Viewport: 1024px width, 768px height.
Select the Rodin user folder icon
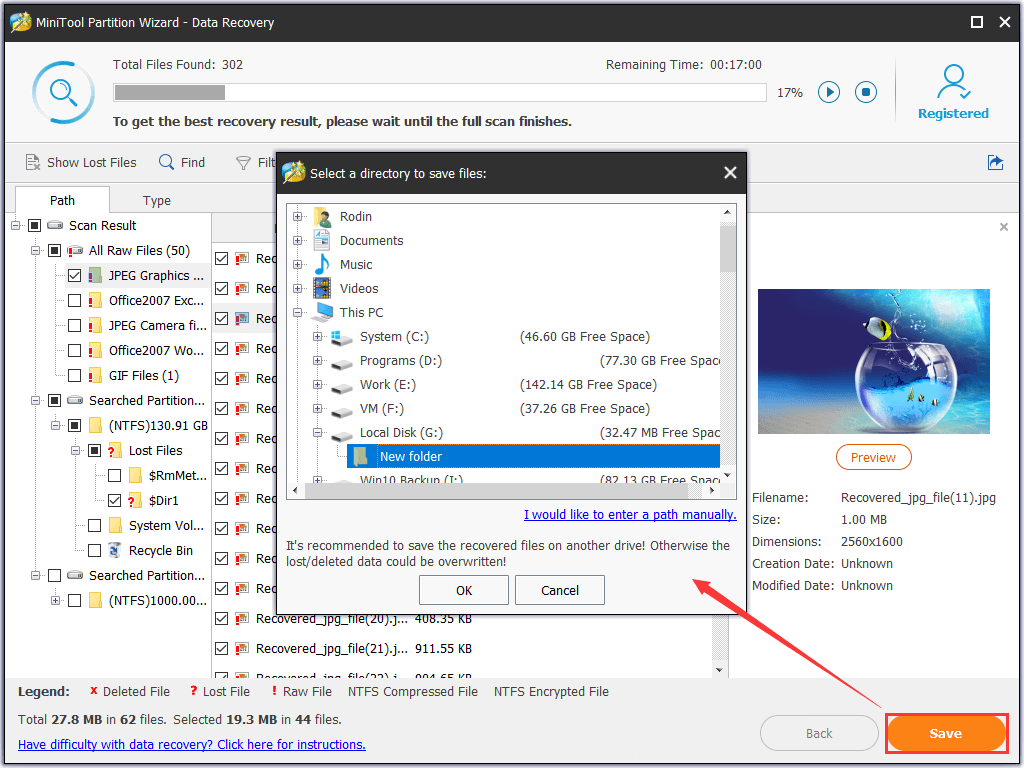(322, 217)
